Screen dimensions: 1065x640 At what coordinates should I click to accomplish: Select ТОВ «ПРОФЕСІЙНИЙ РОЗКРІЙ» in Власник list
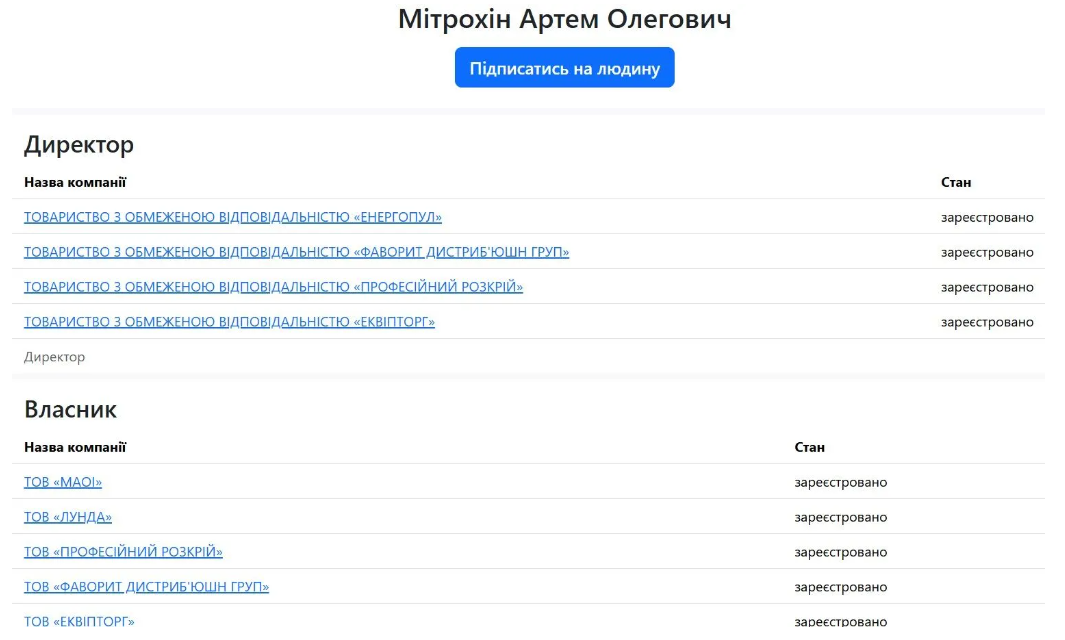point(123,552)
